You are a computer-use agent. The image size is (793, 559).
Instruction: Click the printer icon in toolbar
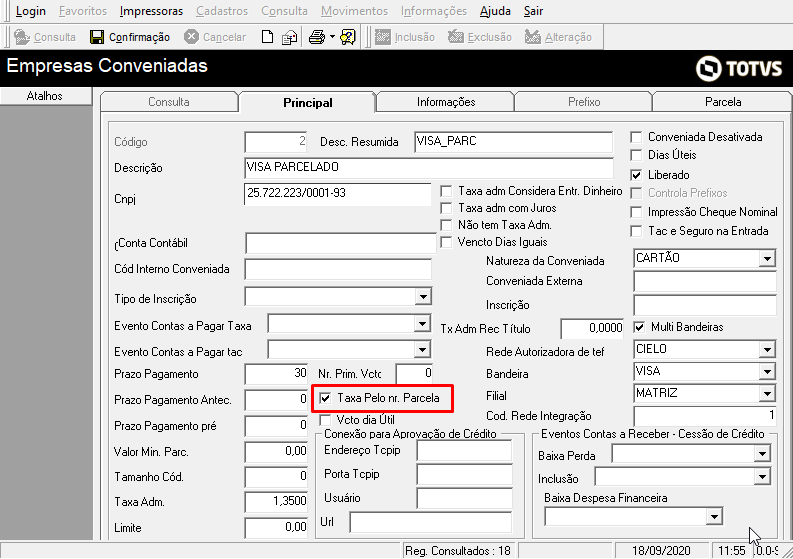317,37
